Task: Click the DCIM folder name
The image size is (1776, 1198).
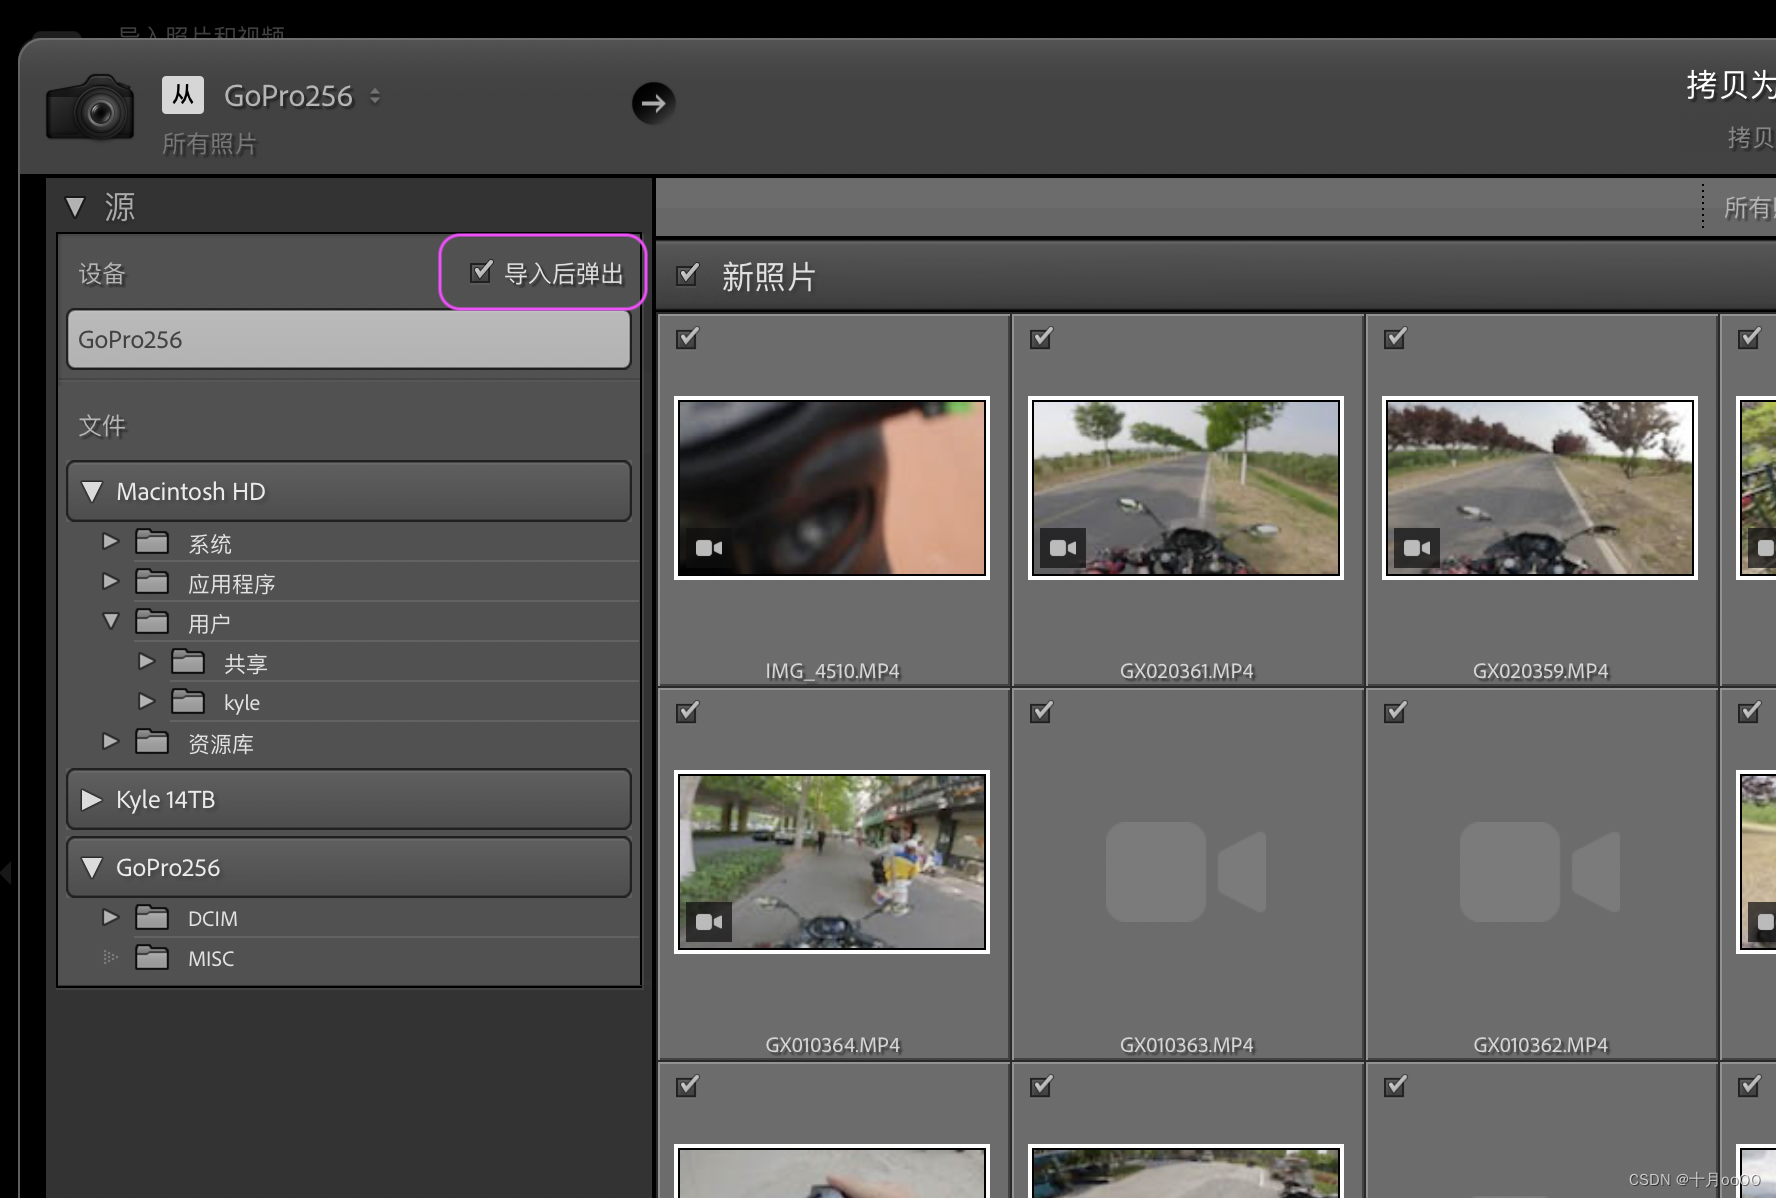Action: tap(212, 919)
